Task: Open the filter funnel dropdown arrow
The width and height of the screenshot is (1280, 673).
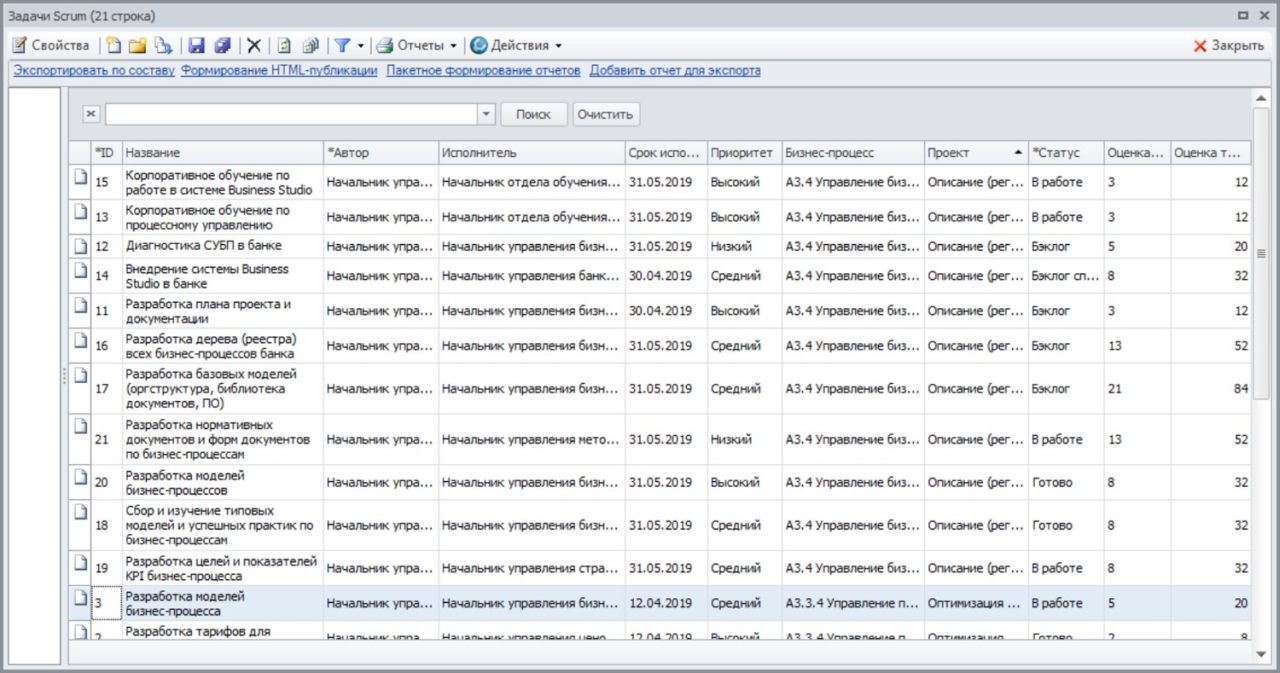Action: 361,46
